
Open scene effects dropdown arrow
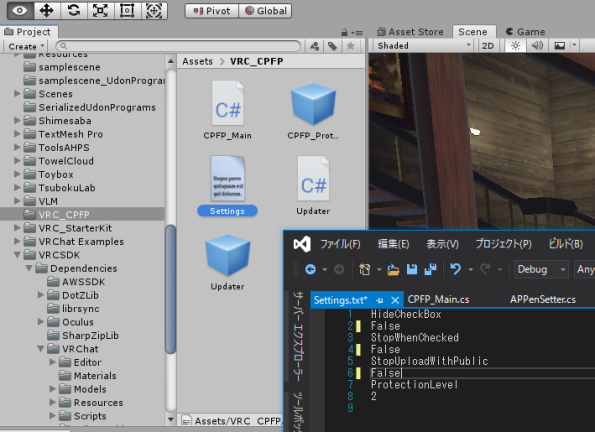tap(574, 46)
